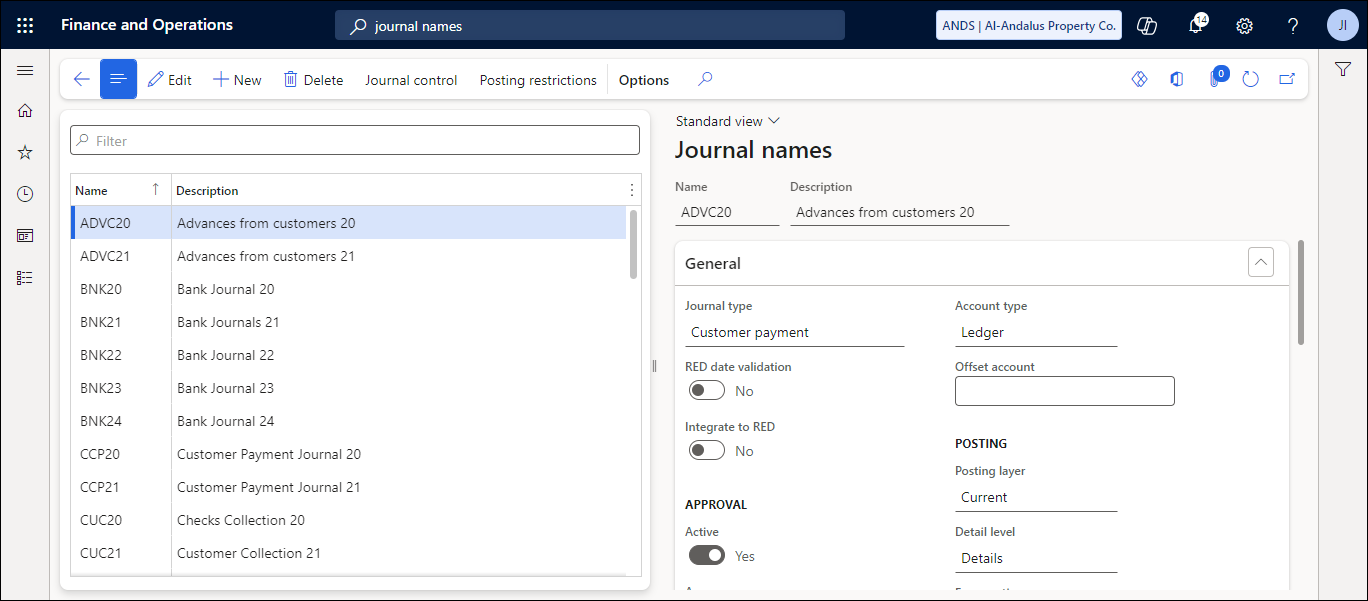1368x601 pixels.
Task: Switch to Posting restrictions
Action: pos(538,79)
